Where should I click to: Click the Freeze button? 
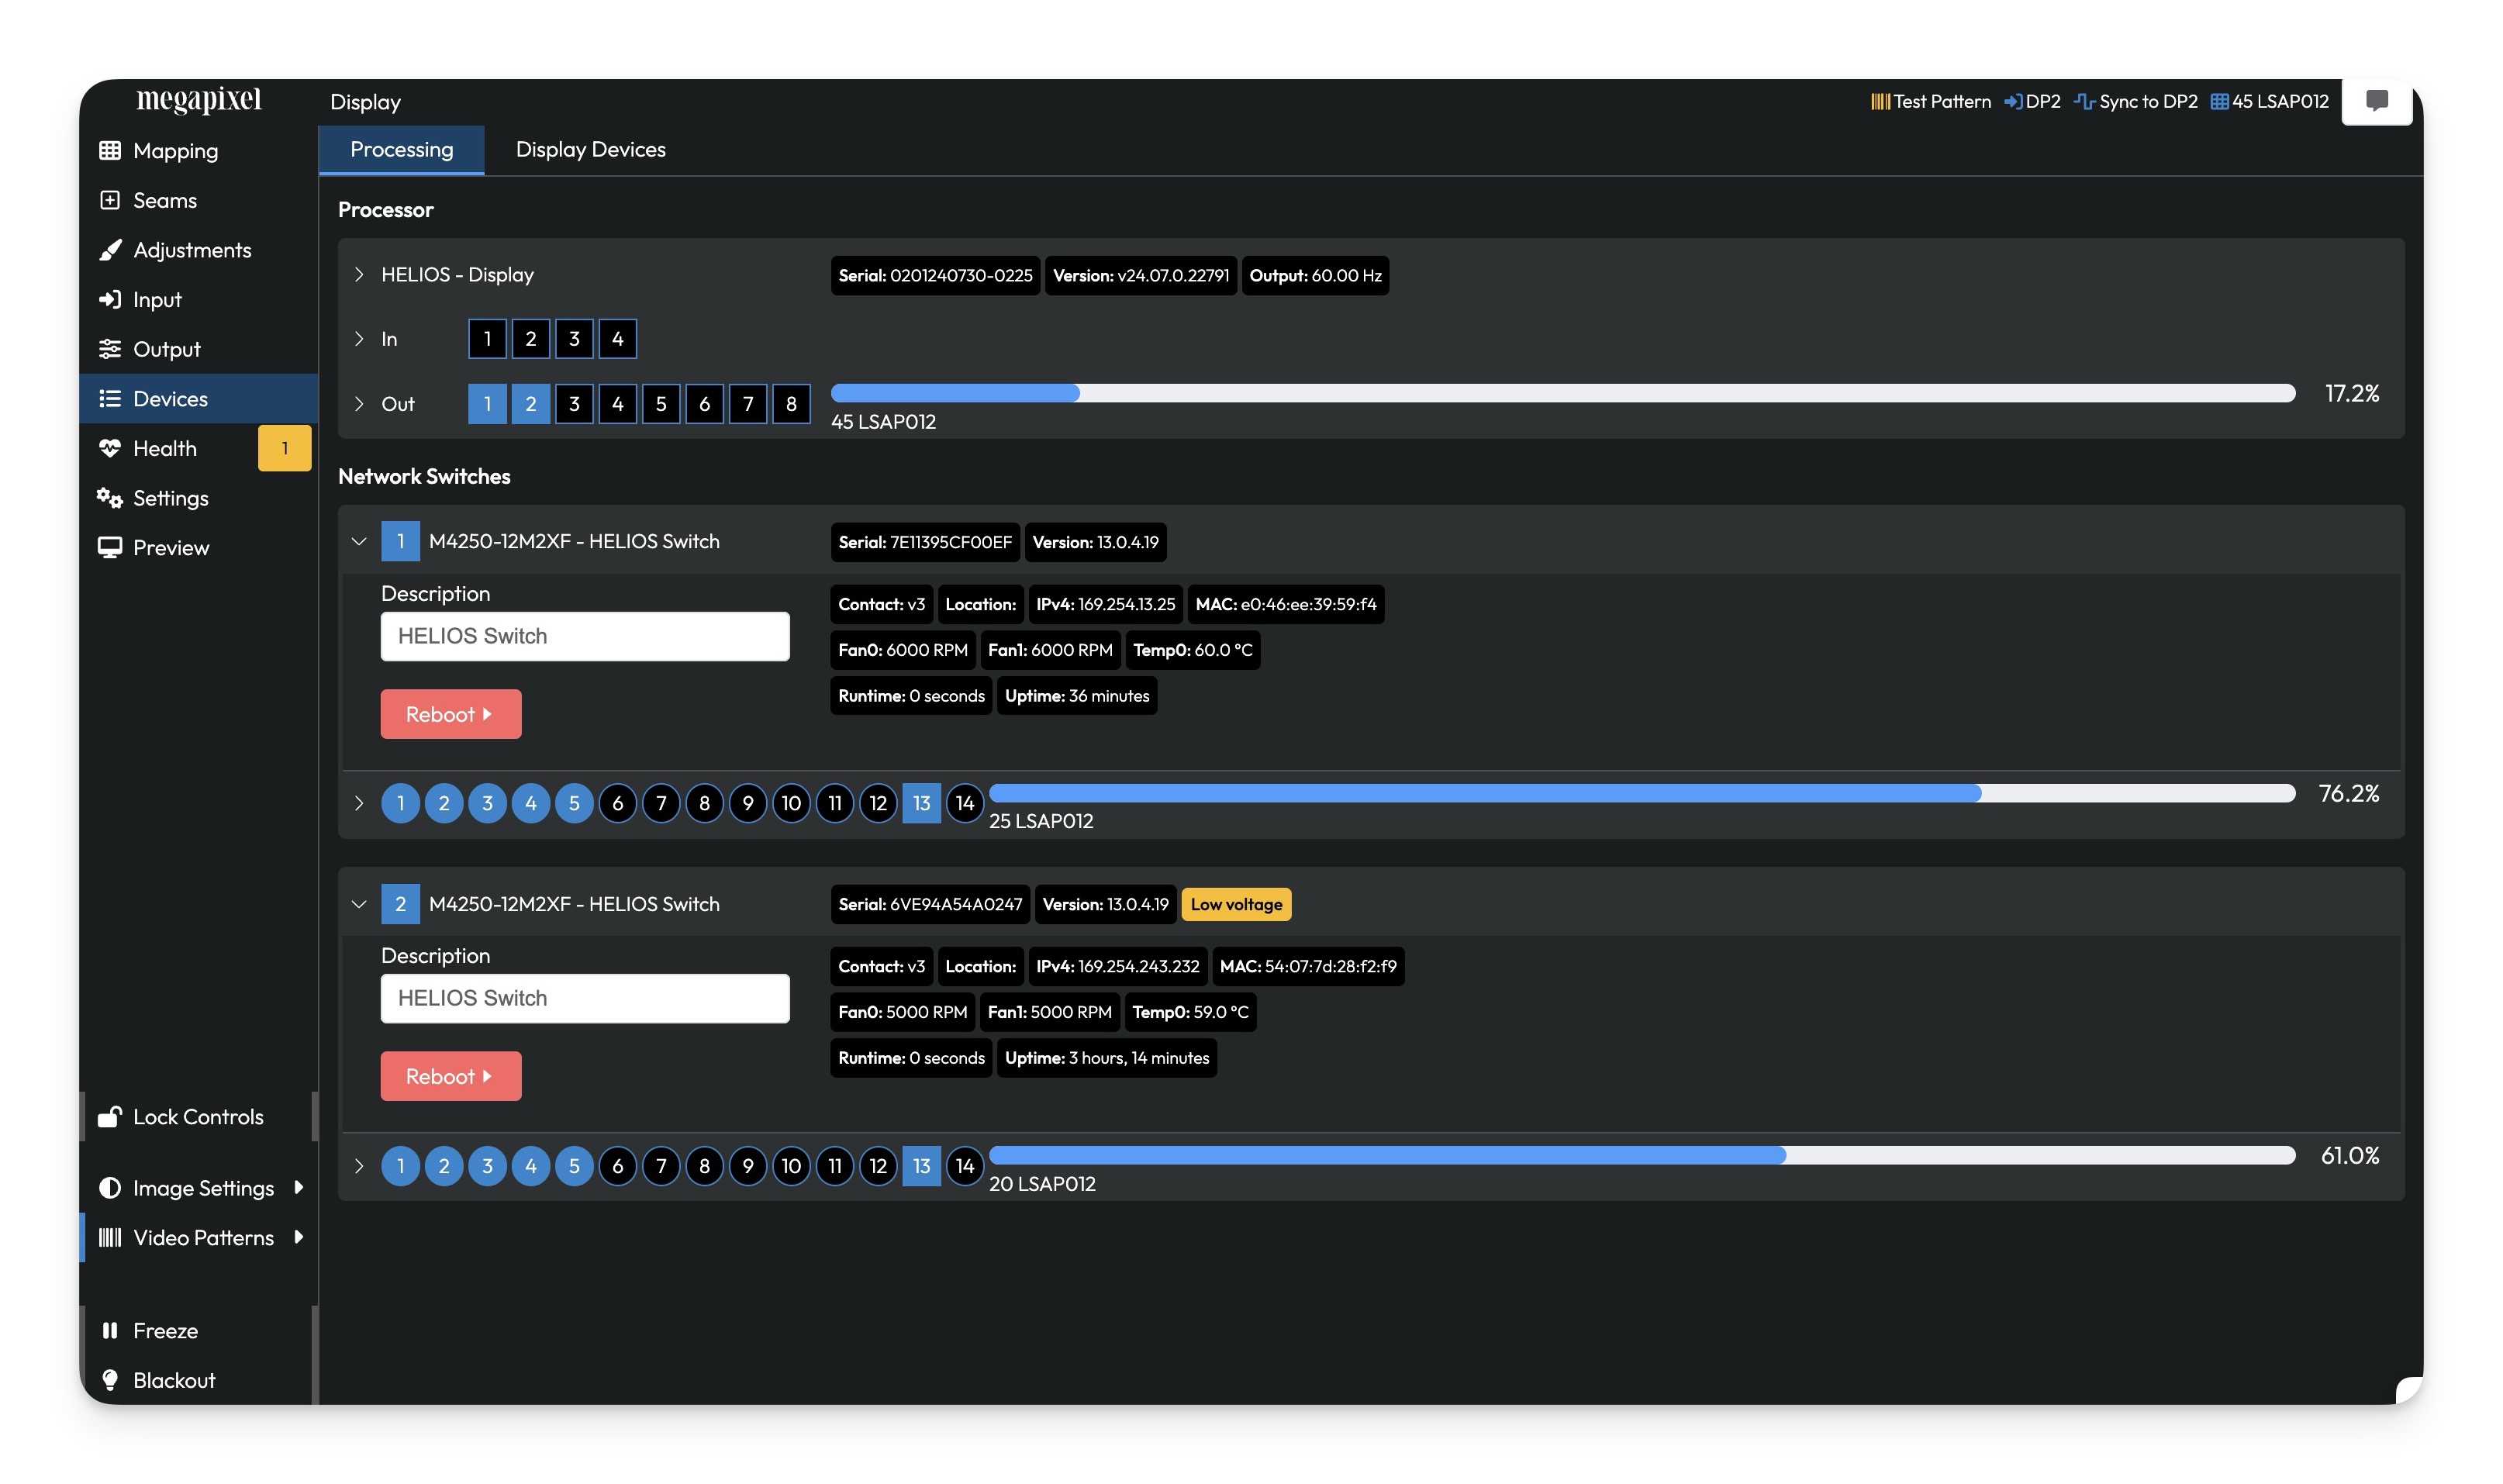pyautogui.click(x=198, y=1331)
